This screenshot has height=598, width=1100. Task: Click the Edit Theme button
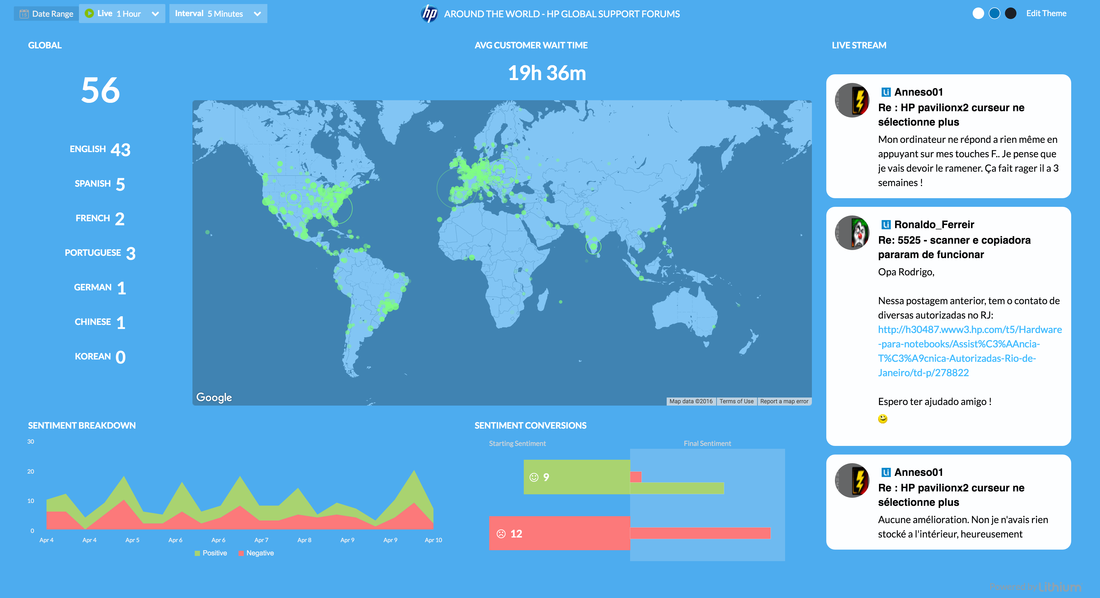[x=1046, y=14]
